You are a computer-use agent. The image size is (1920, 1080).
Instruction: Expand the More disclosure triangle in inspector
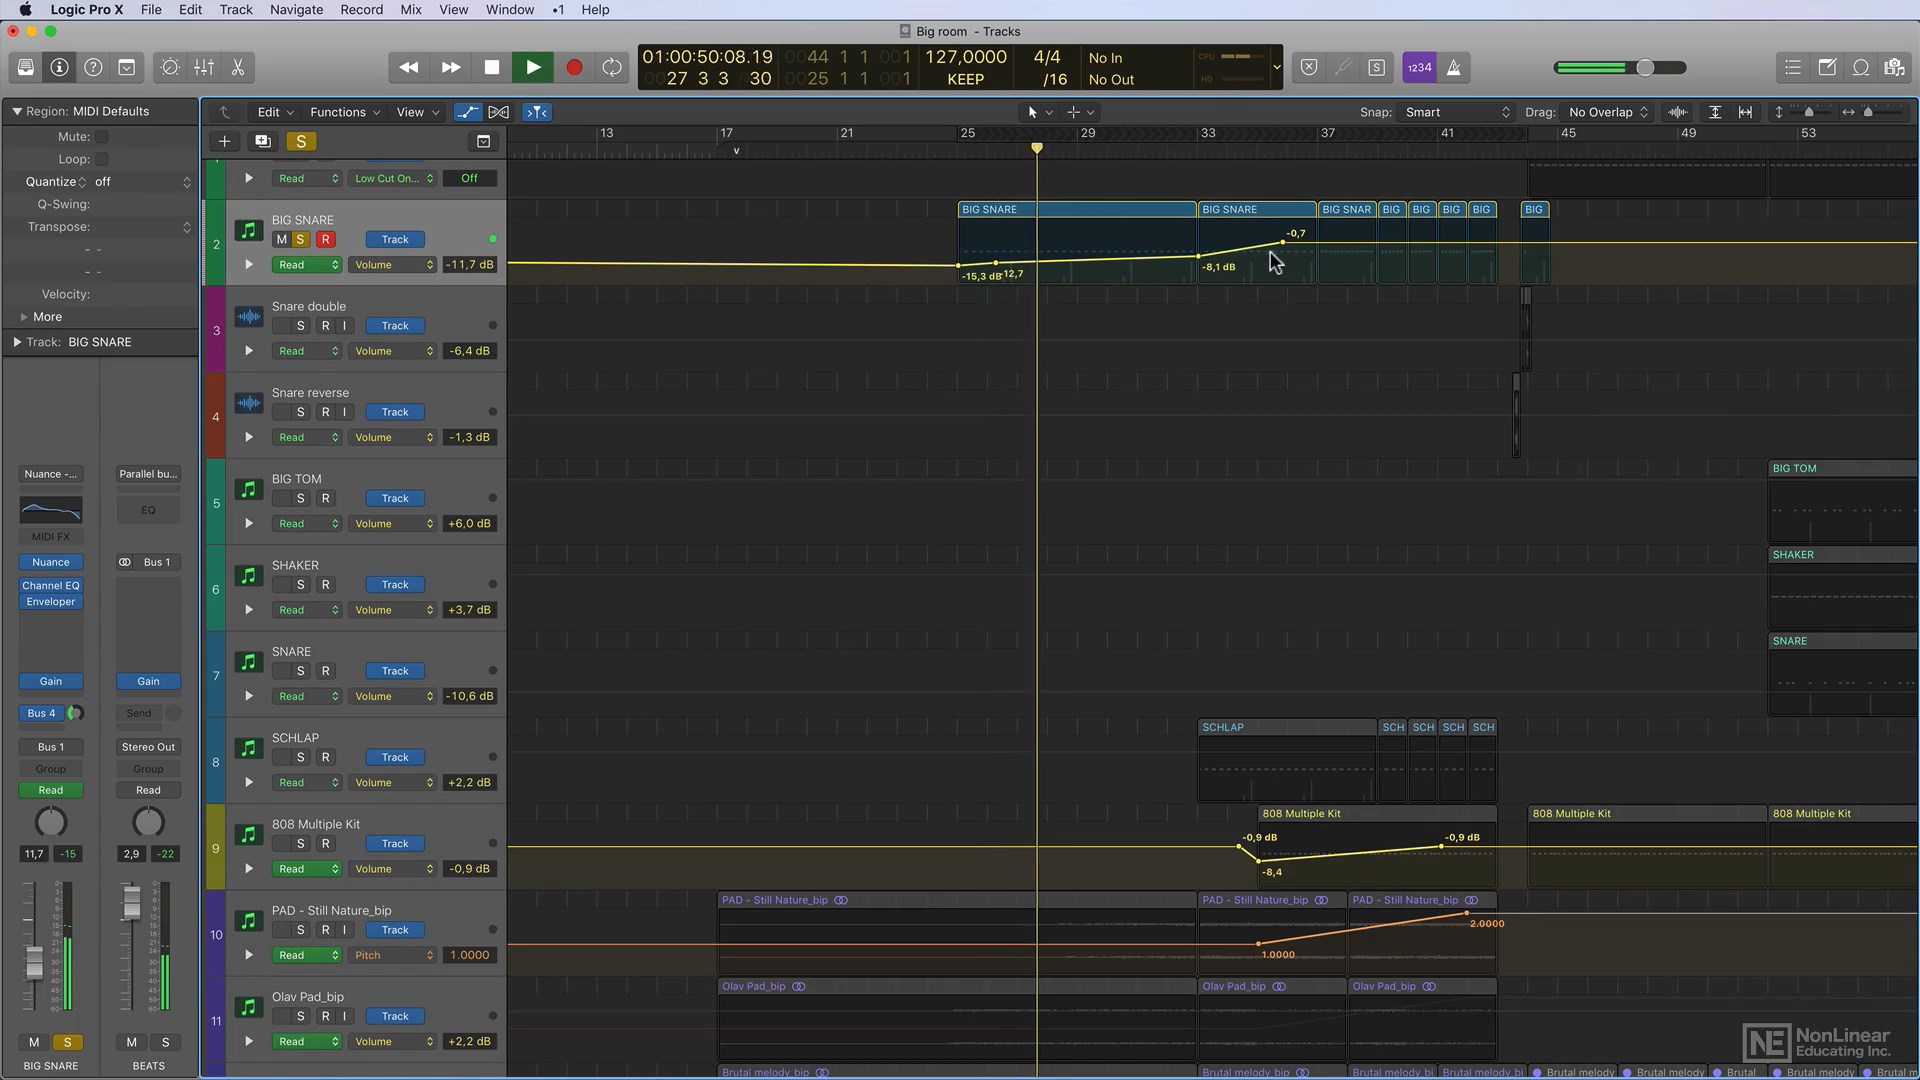click(x=24, y=317)
